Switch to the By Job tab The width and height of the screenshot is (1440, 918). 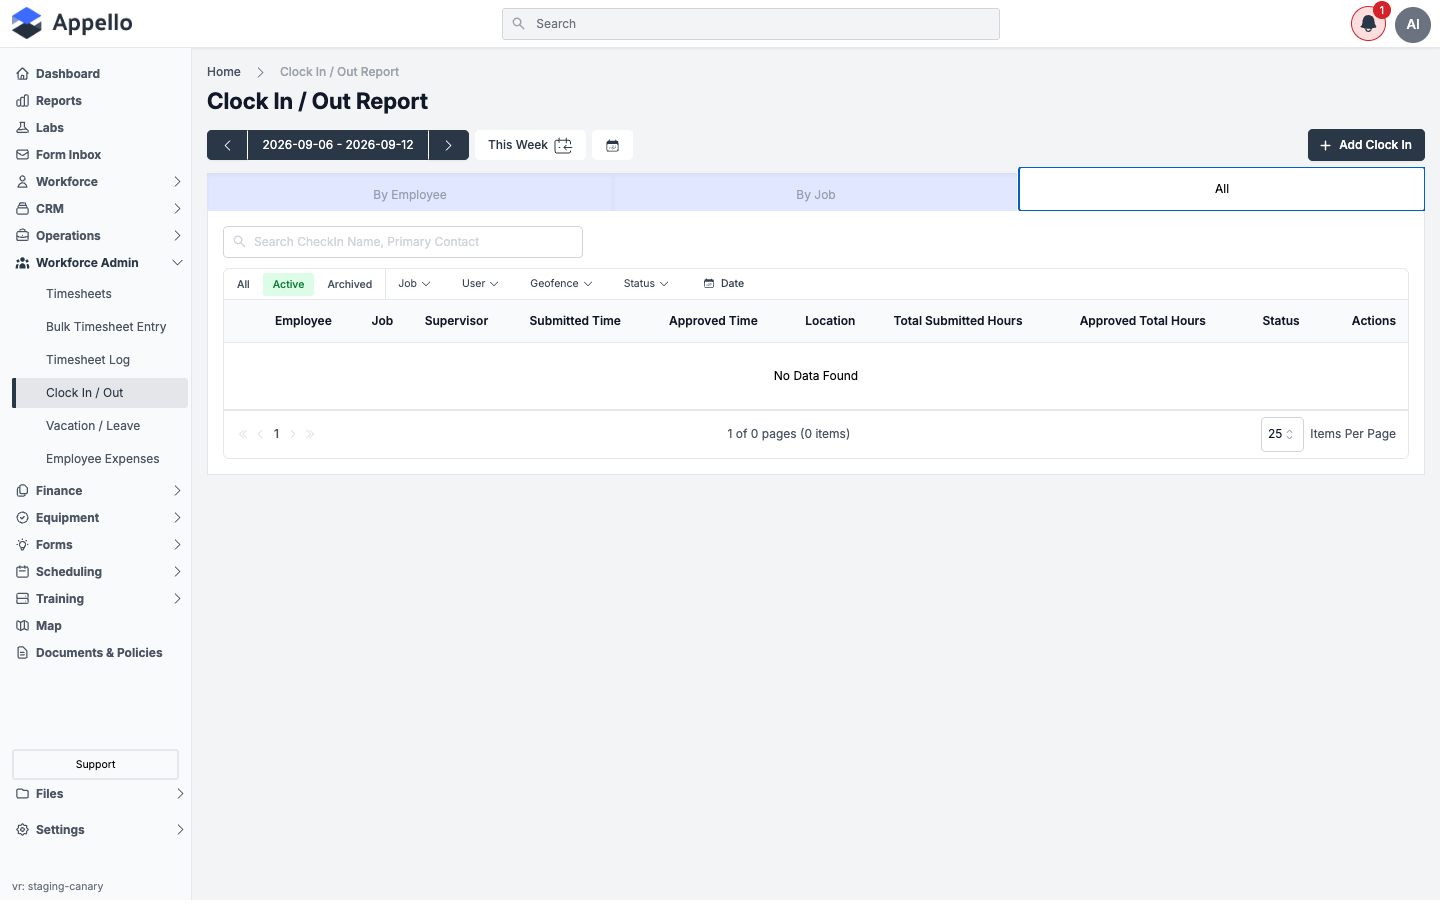816,194
